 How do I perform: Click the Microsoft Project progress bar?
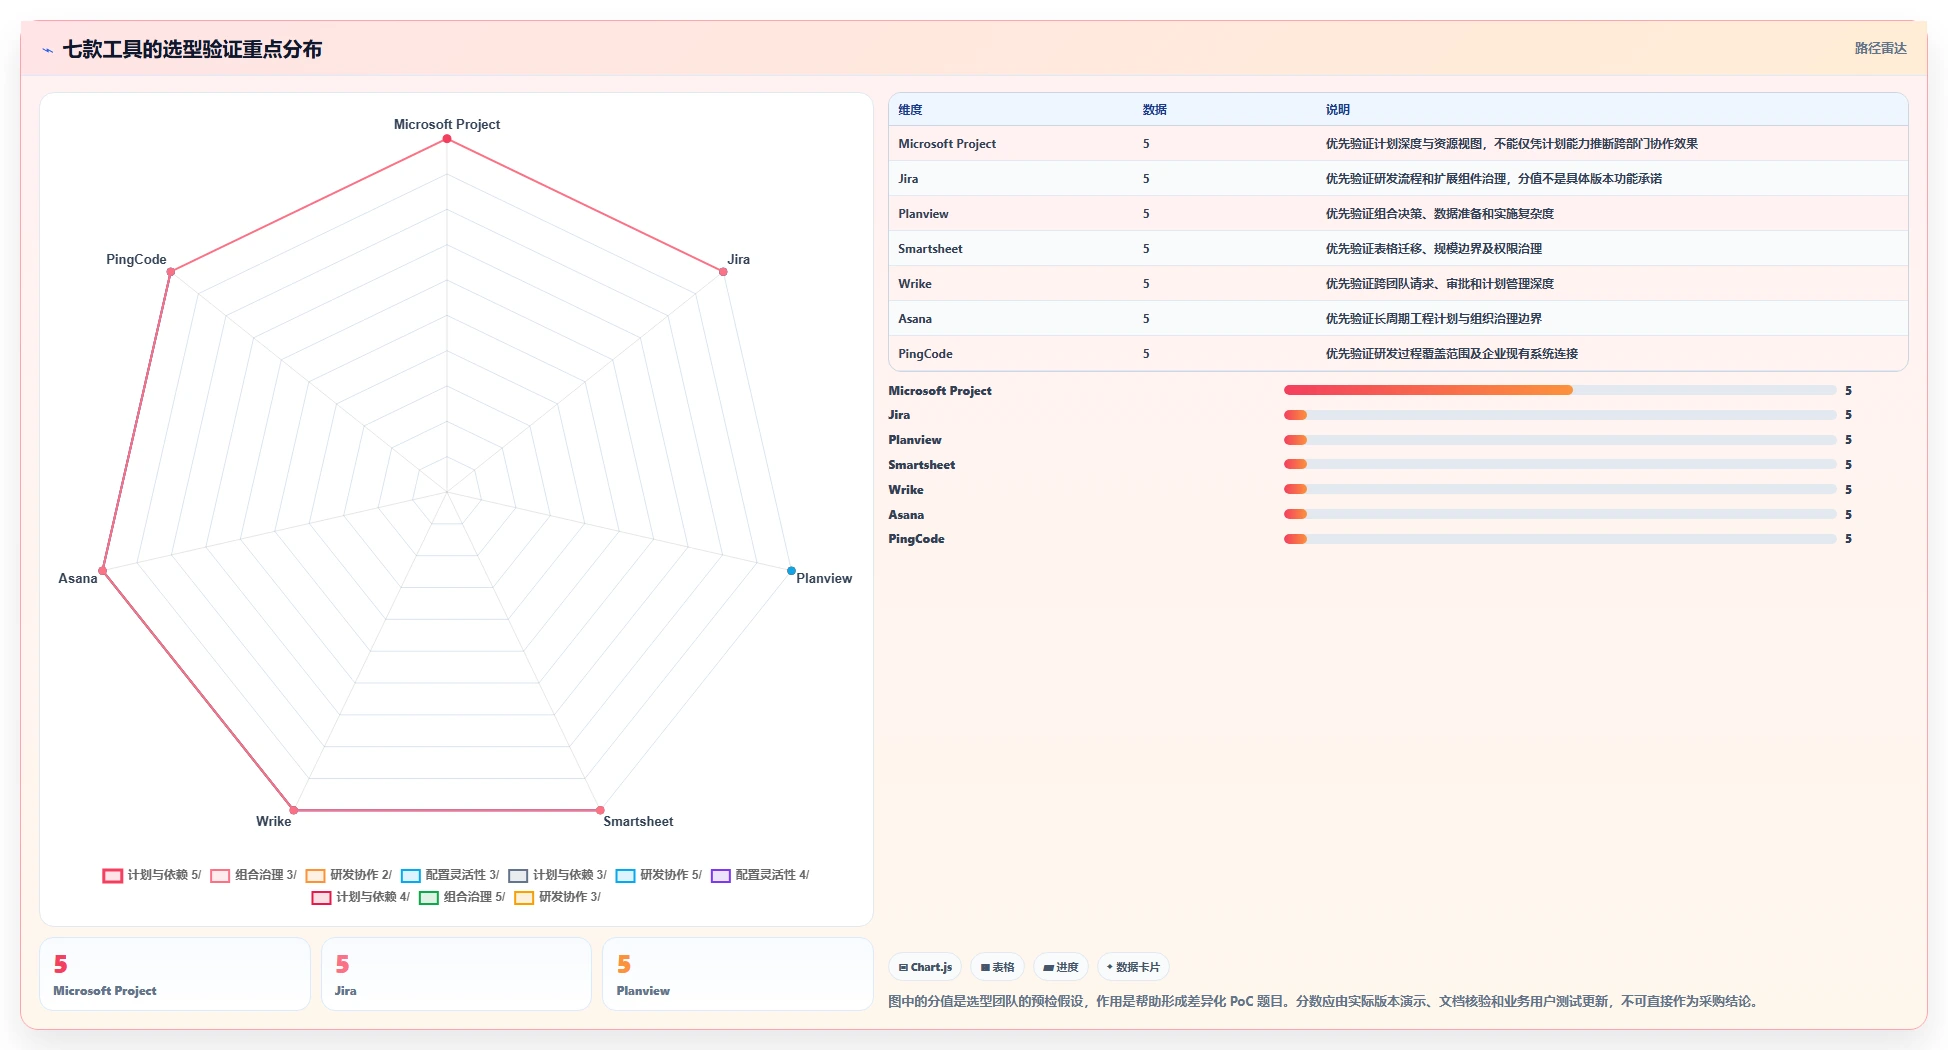point(1560,390)
